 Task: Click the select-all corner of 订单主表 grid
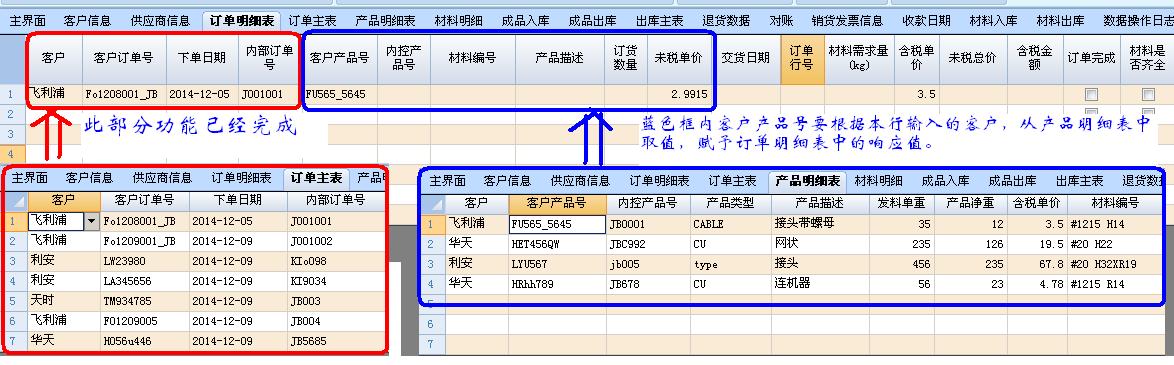coord(14,201)
